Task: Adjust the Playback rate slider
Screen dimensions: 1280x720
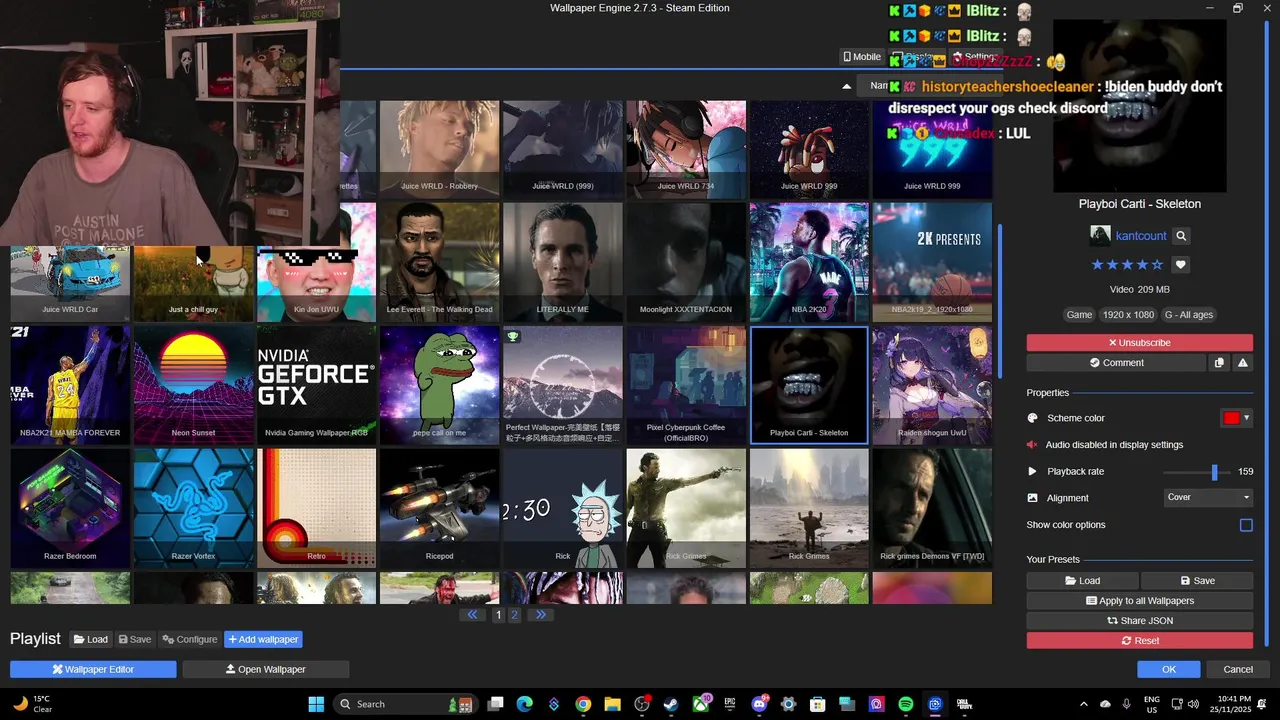Action: [1197, 472]
